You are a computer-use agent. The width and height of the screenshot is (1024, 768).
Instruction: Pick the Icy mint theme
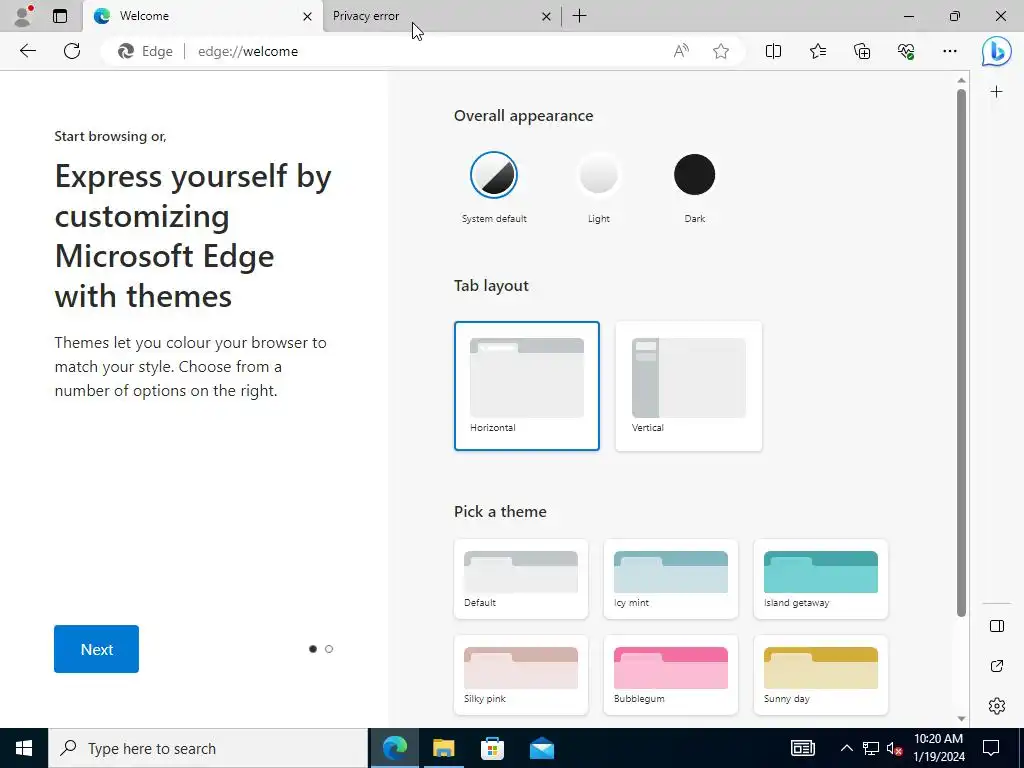pos(671,579)
